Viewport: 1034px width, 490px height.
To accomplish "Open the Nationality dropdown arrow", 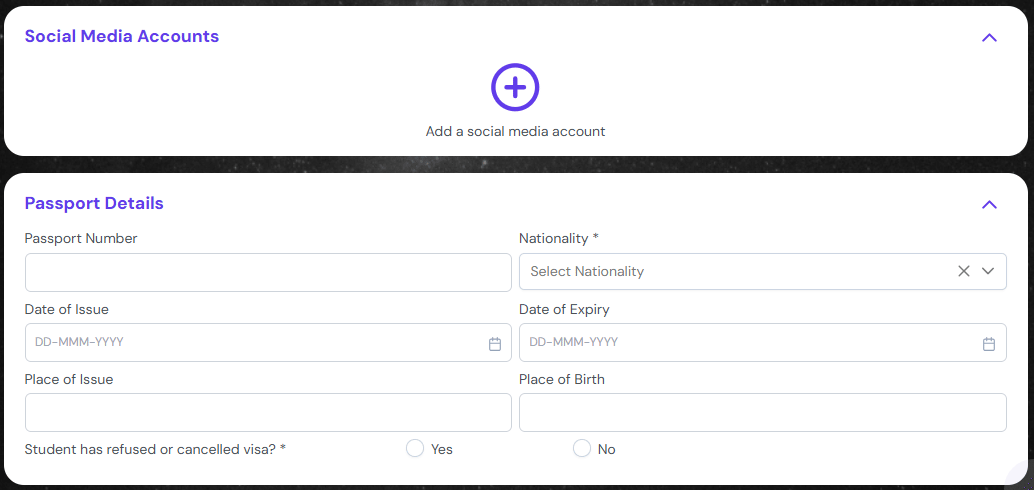I will click(988, 271).
